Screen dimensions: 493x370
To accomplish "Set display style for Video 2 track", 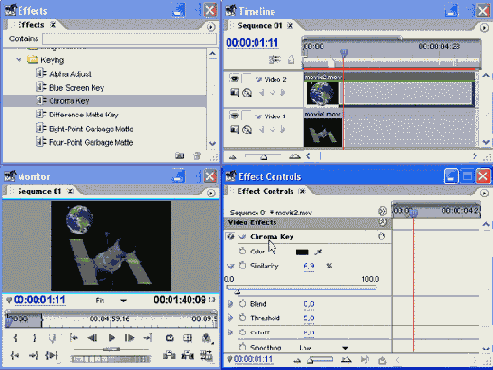I will click(x=234, y=93).
